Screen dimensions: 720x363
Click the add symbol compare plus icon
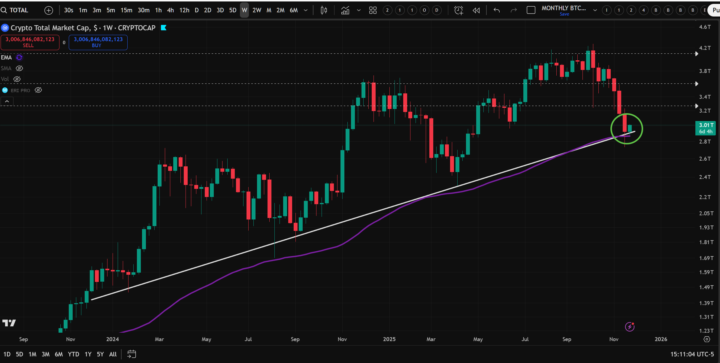point(49,10)
